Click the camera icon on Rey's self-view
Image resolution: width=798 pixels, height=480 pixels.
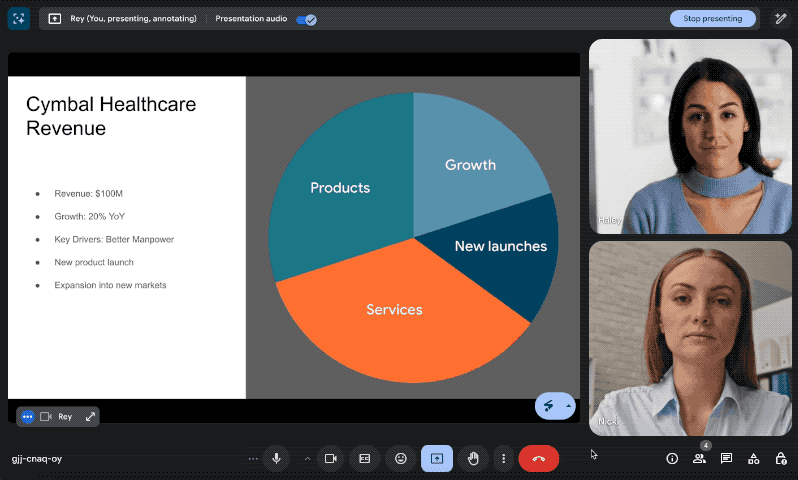coord(46,416)
